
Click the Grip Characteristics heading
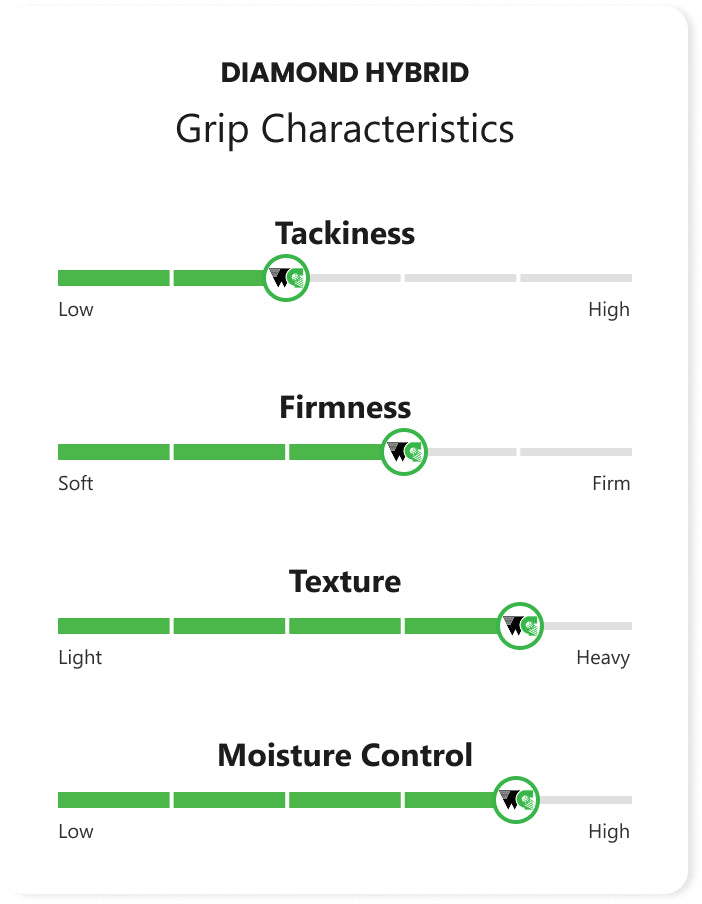(345, 128)
